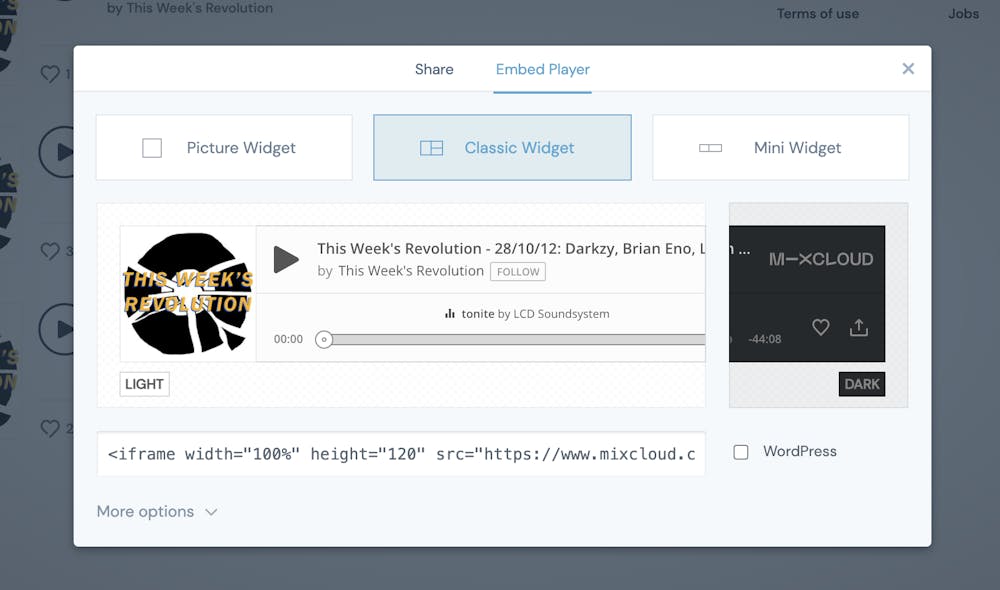The width and height of the screenshot is (1000, 590).
Task: Click the share upload icon in dark preview
Action: click(859, 327)
